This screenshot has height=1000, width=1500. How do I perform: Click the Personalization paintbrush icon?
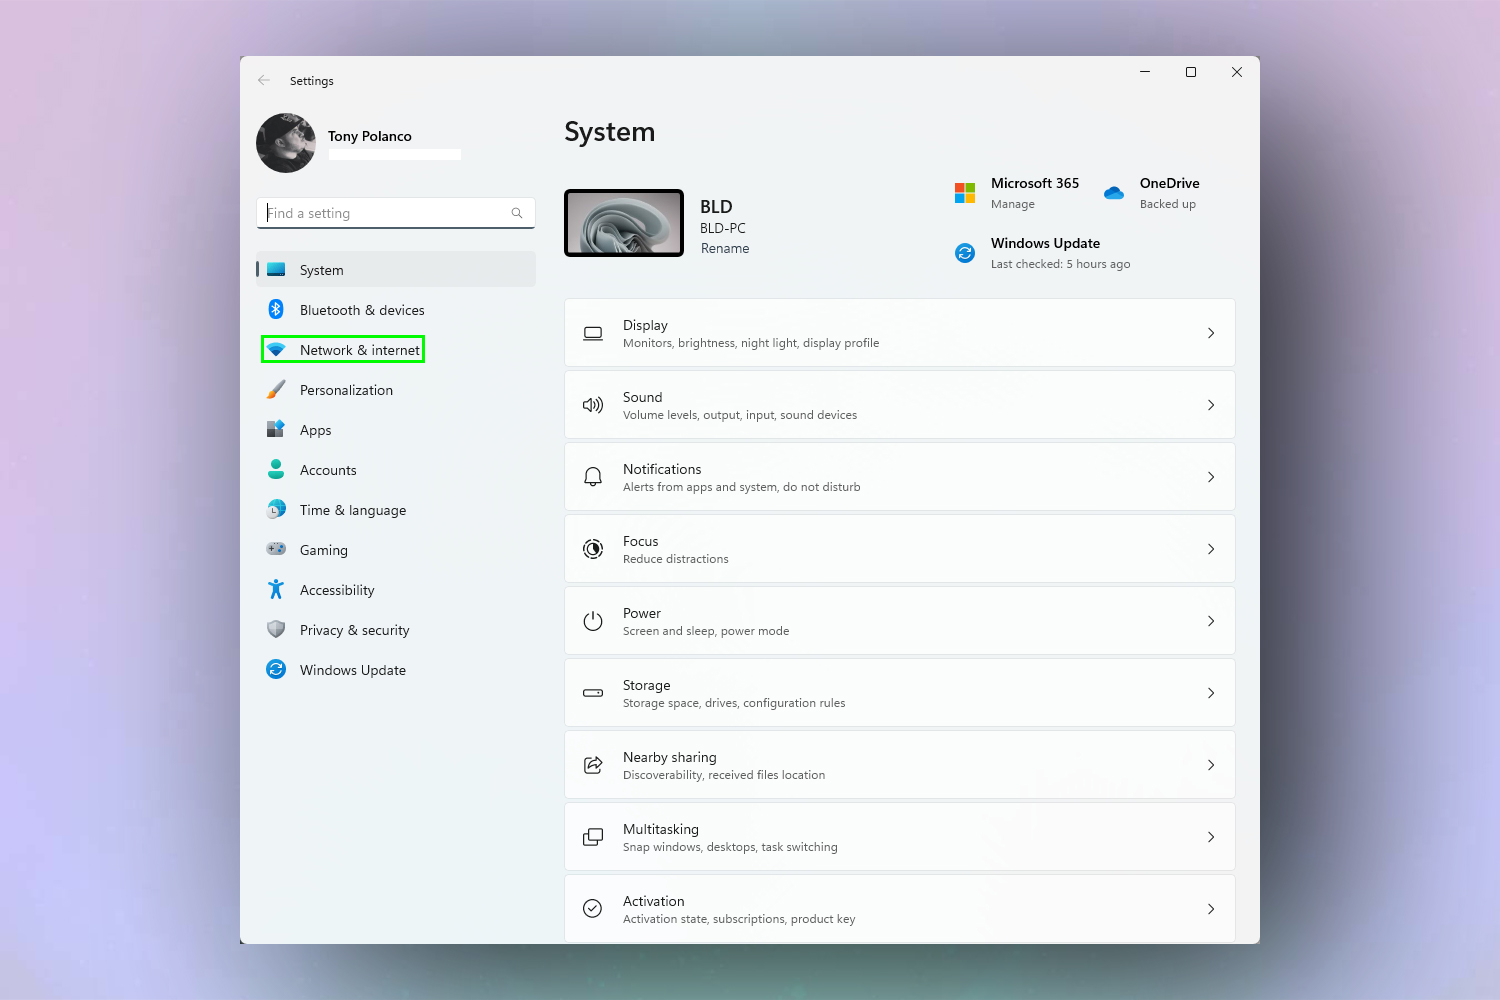276,390
